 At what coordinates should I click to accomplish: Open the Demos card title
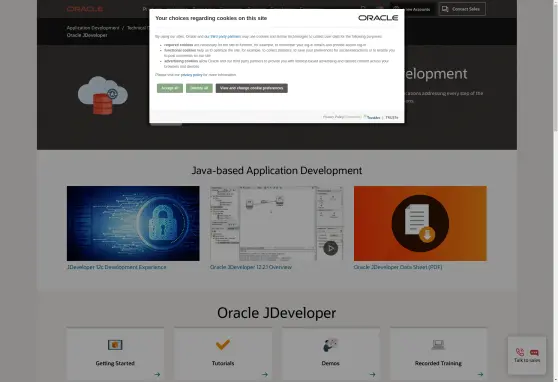coord(330,363)
